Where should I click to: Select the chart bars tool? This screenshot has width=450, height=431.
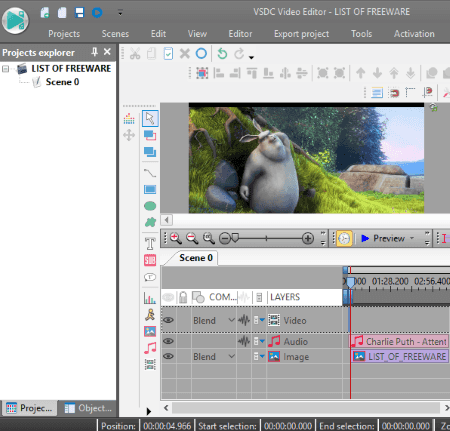pyautogui.click(x=150, y=298)
